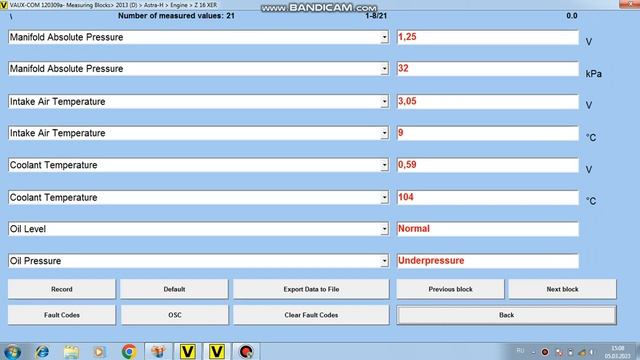The image size is (640, 360).
Task: Select the 1,25 voltage value field
Action: click(488, 37)
